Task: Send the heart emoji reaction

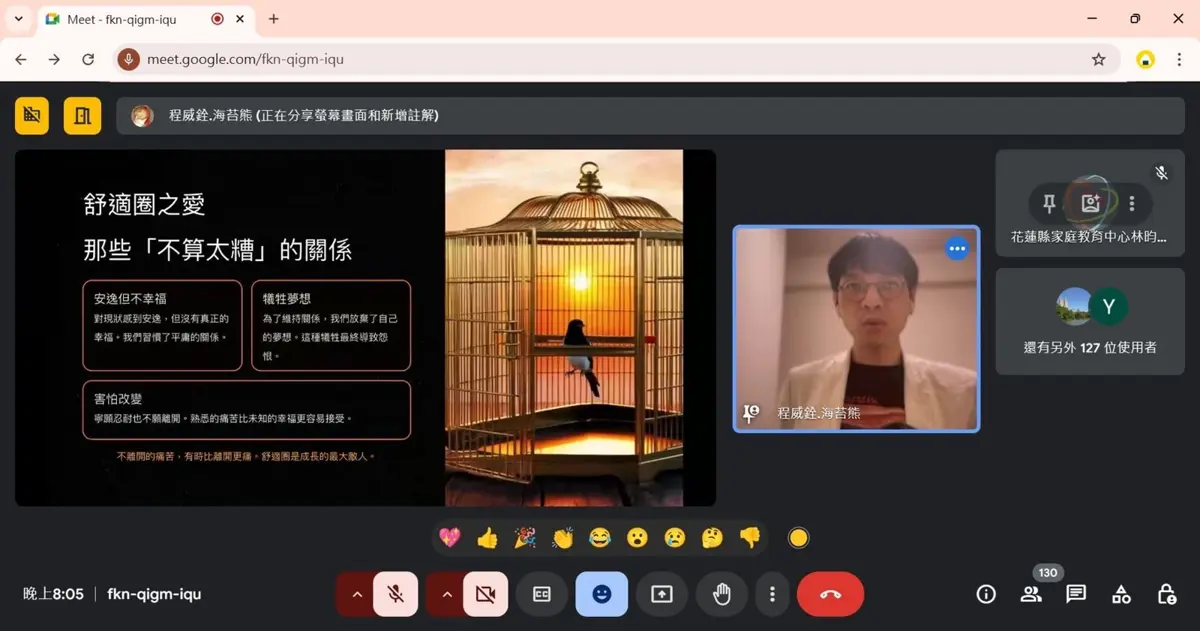Action: [x=450, y=538]
